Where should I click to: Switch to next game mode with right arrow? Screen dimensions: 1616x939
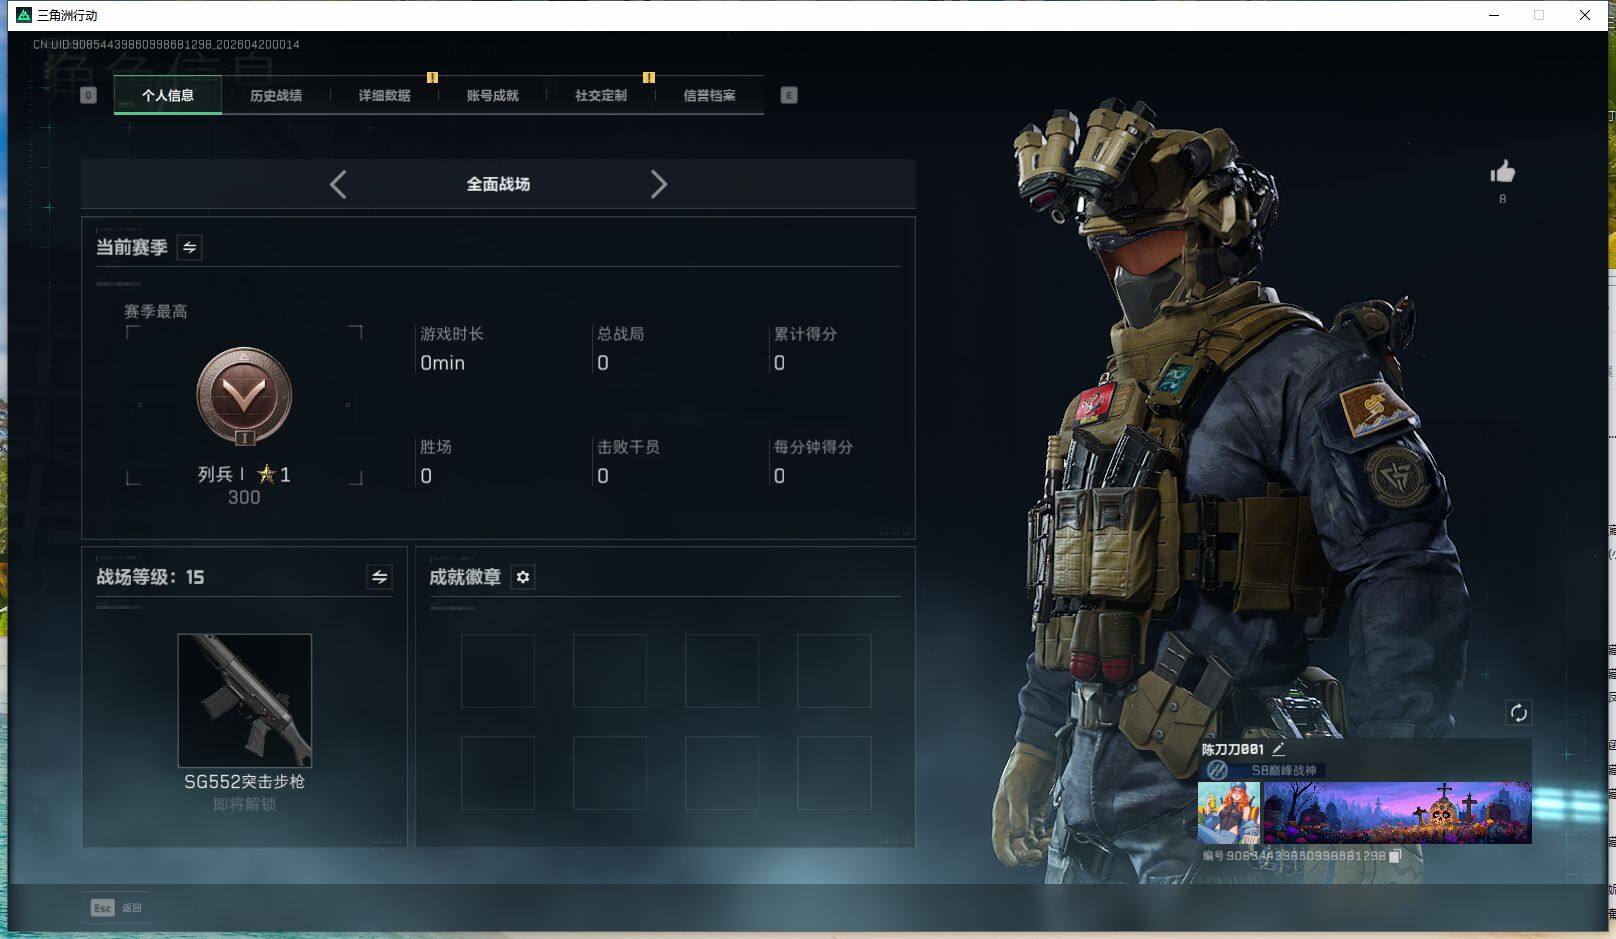click(x=658, y=184)
